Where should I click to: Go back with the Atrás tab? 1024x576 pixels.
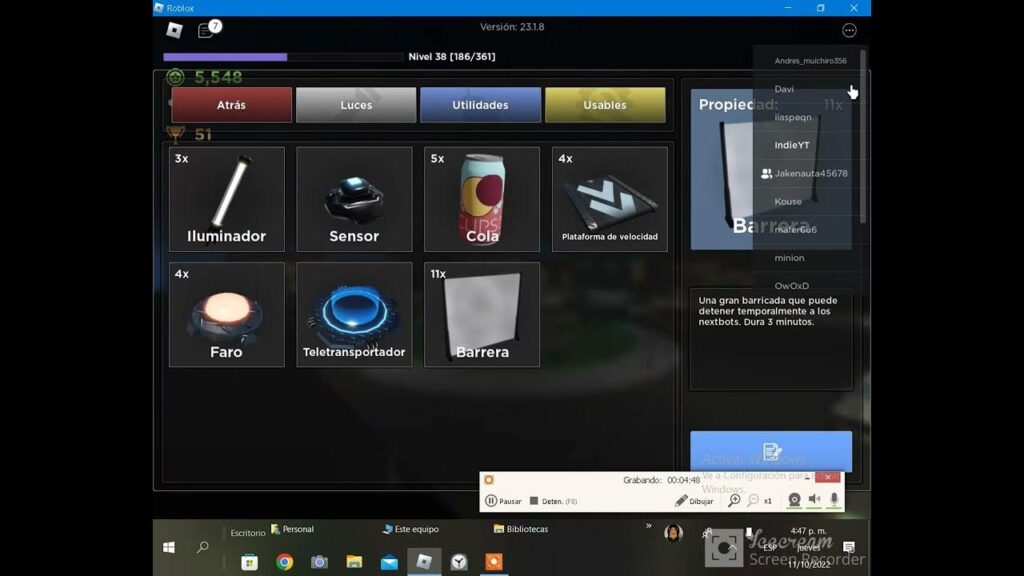coord(231,105)
